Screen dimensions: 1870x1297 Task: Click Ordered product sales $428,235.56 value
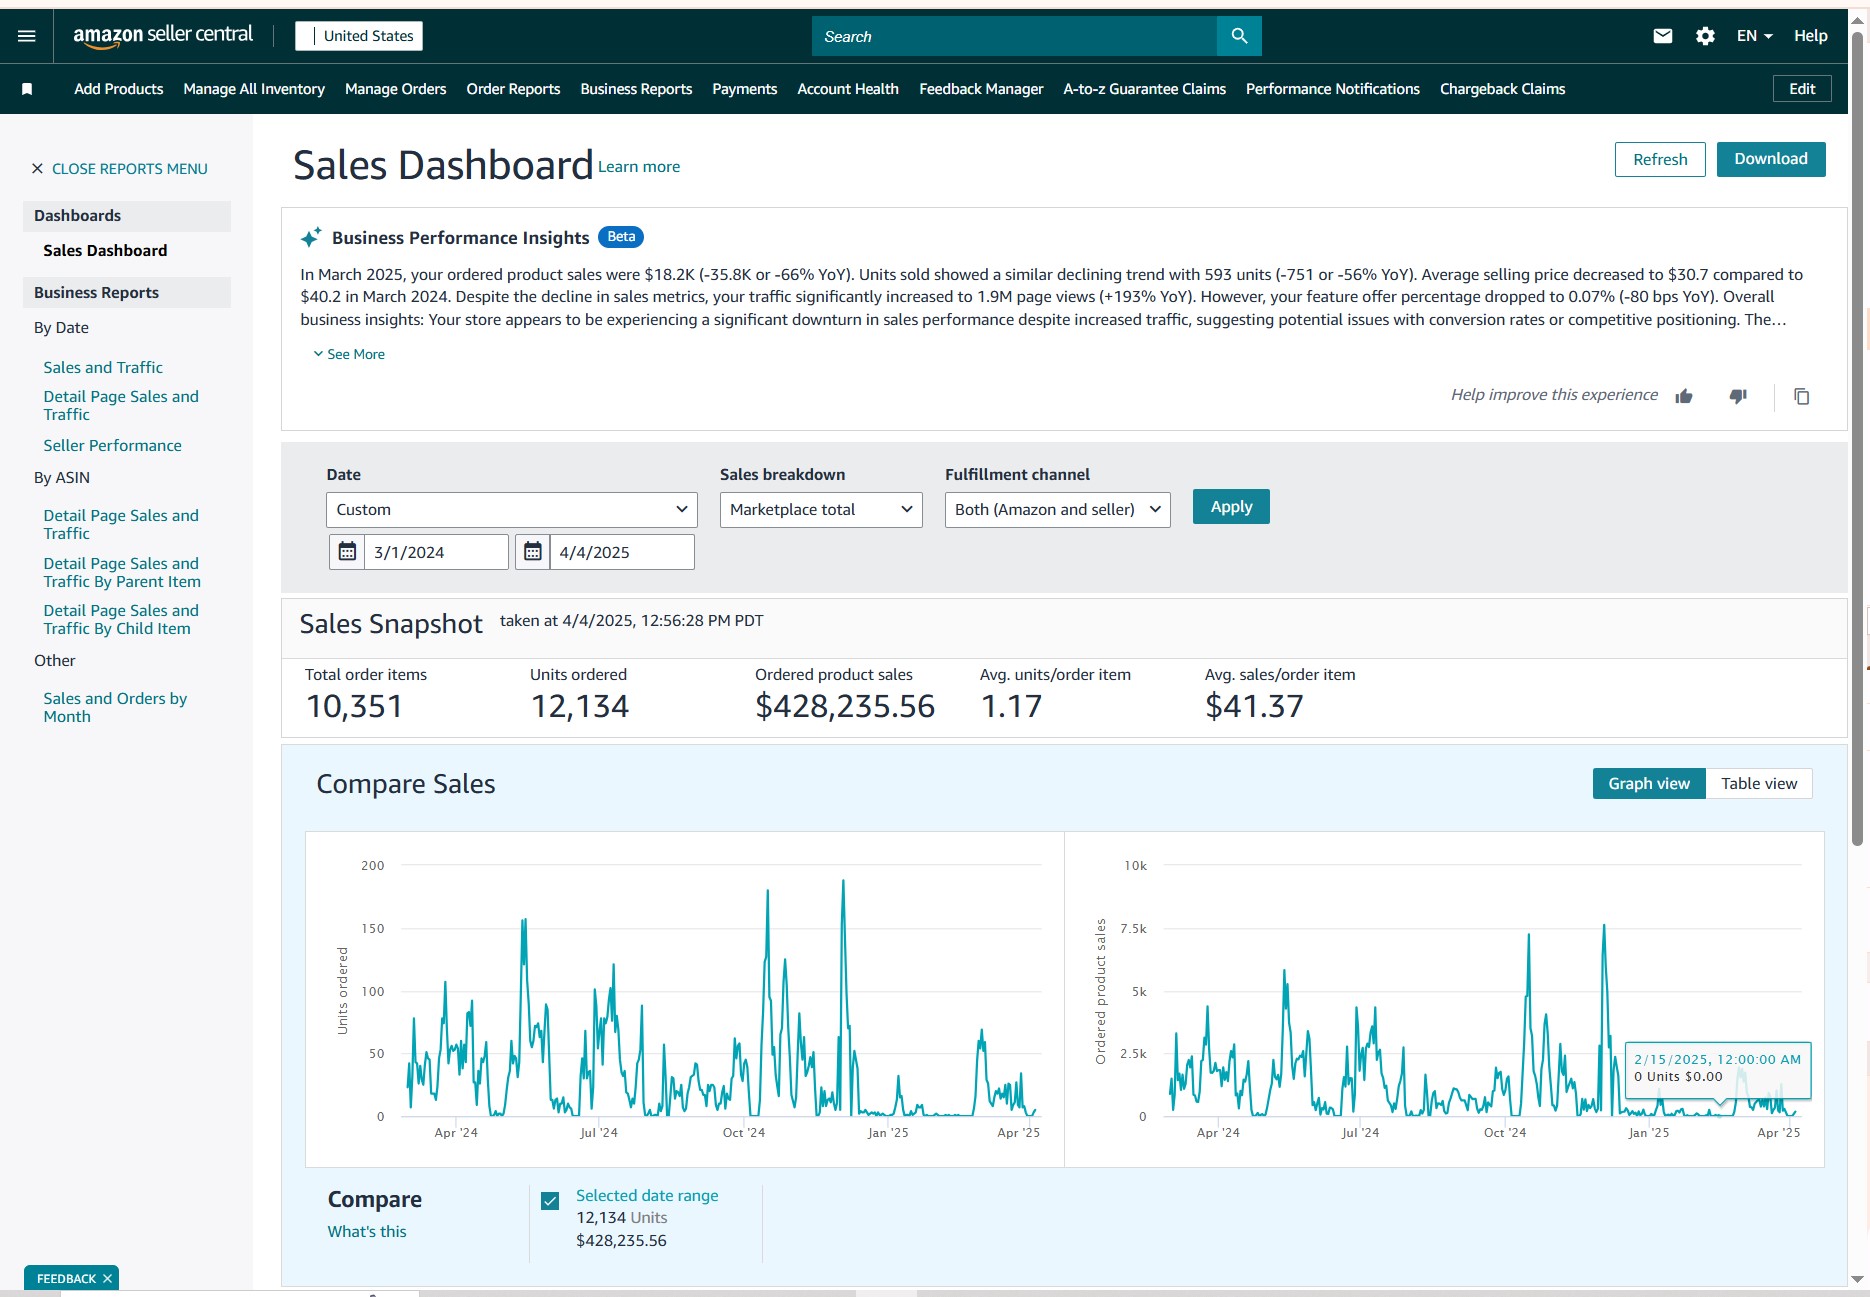(x=845, y=707)
